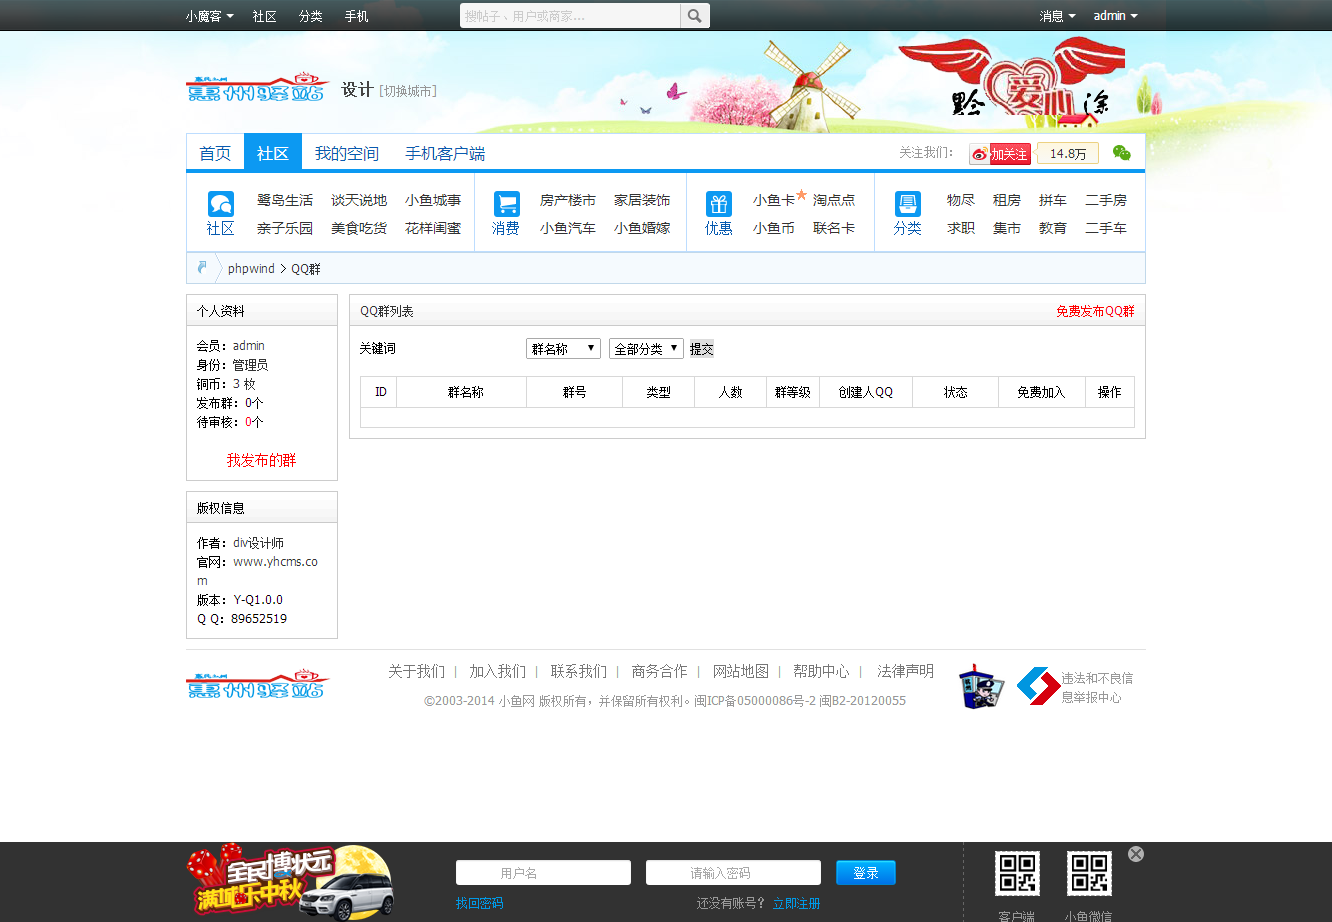Open the 消息 dropdown
The height and width of the screenshot is (922, 1332).
[1058, 16]
